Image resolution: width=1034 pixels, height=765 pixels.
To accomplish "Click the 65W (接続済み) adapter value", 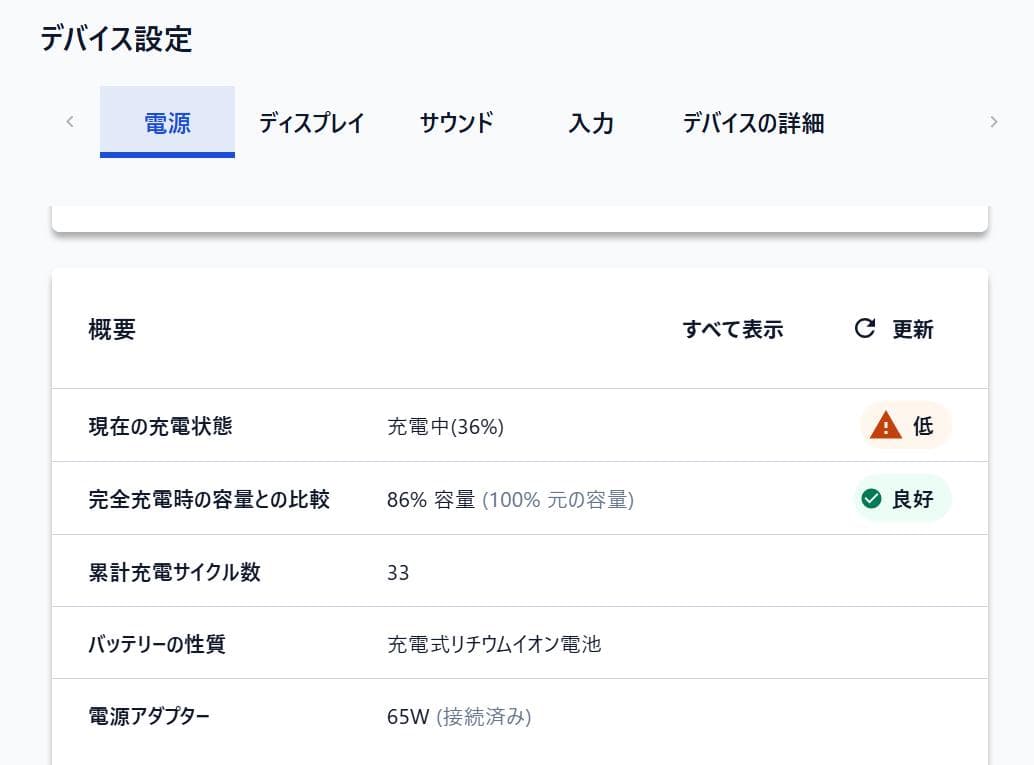I will 459,717.
